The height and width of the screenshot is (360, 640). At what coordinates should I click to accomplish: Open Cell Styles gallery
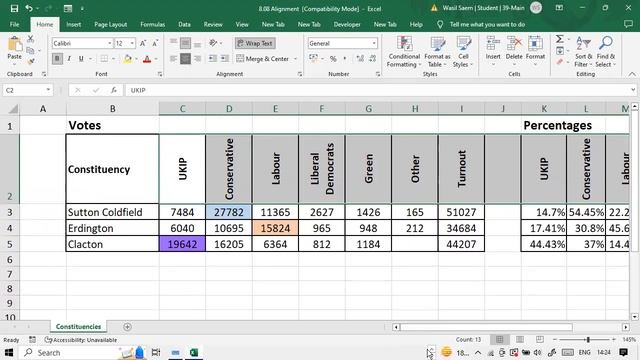pos(463,52)
